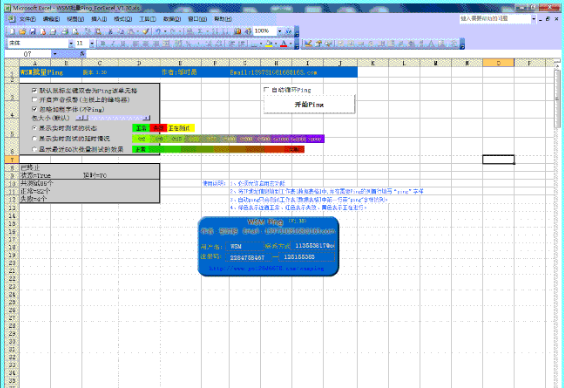Open the Format (格式) menu
564x388 pixels.
click(123, 19)
